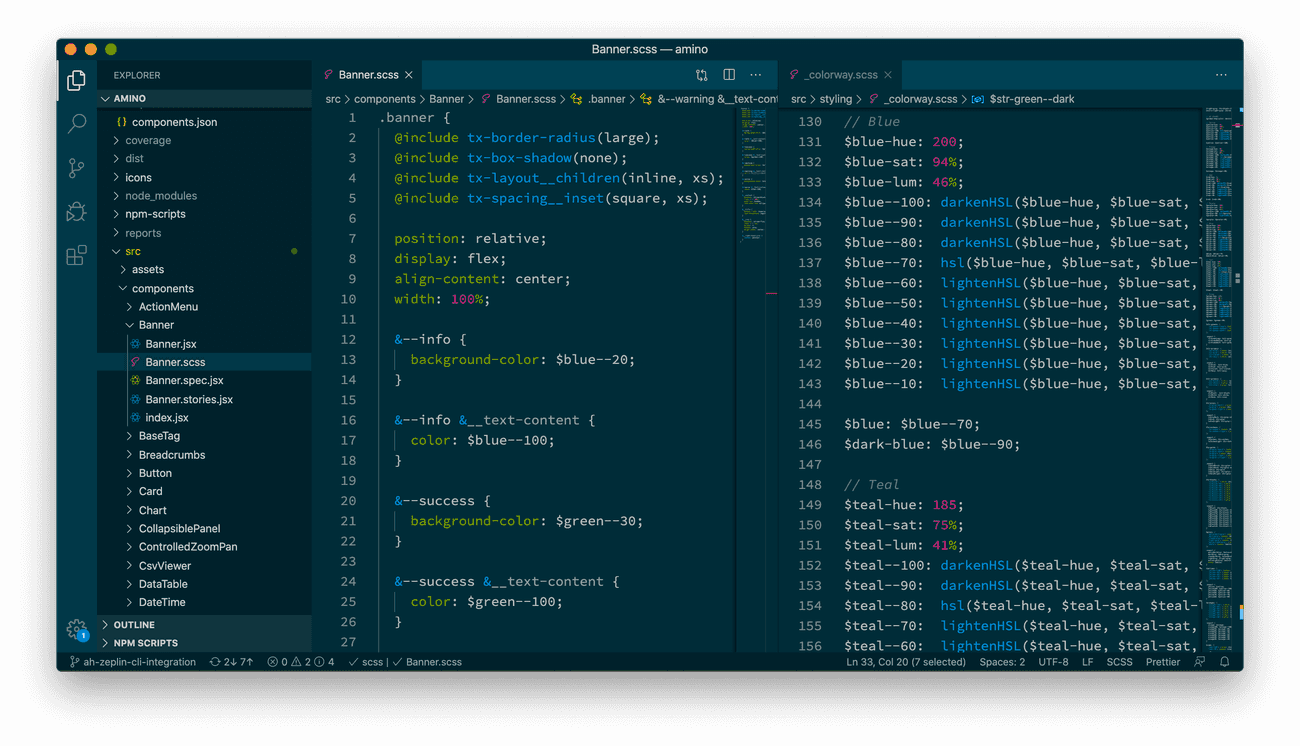Click the Manage gear icon
Screen dimensions: 1300x746
[x=76, y=629]
